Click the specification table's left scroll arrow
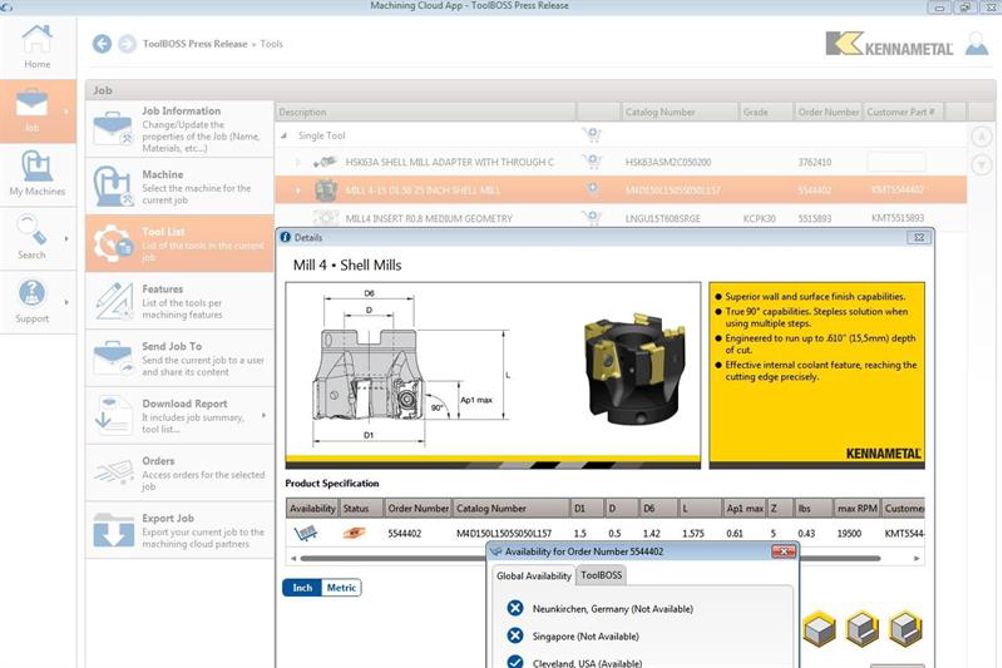 293,558
